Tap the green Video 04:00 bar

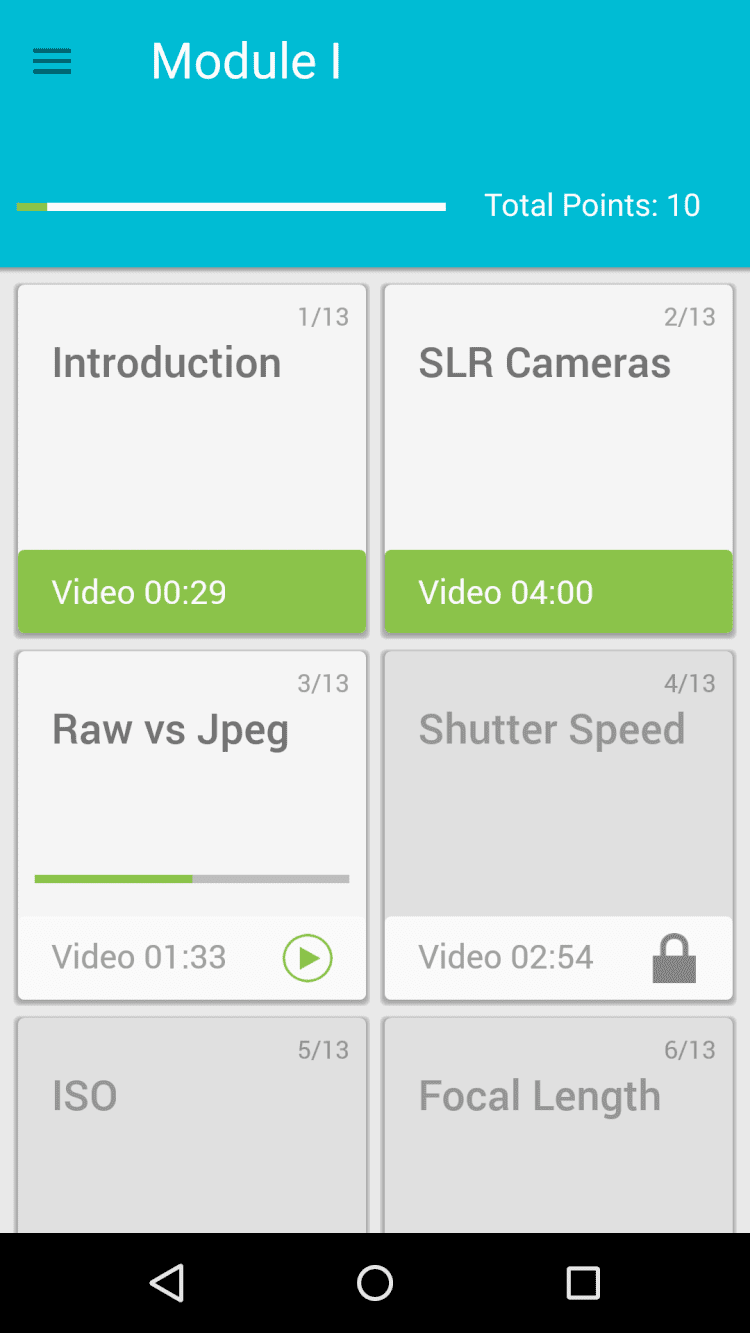(558, 592)
